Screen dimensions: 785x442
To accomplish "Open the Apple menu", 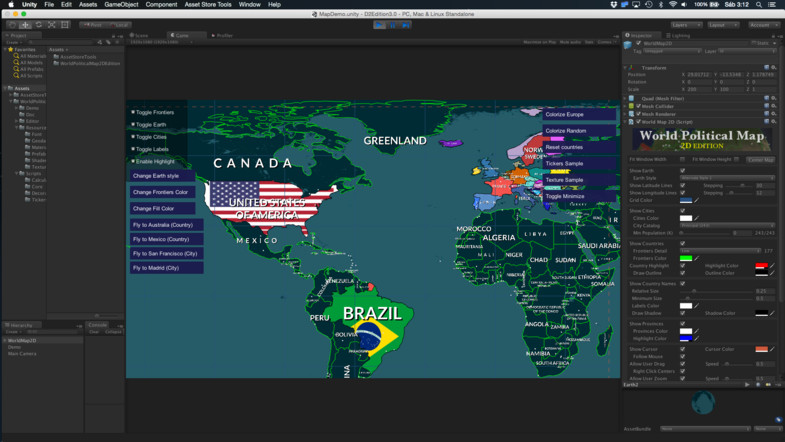I will click(11, 5).
